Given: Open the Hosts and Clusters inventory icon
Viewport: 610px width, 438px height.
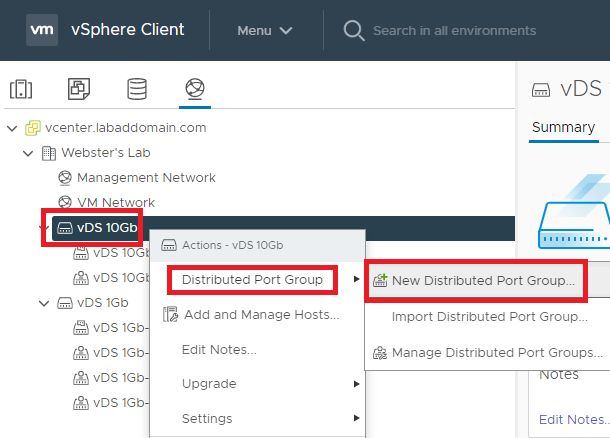Looking at the screenshot, I should (x=21, y=89).
